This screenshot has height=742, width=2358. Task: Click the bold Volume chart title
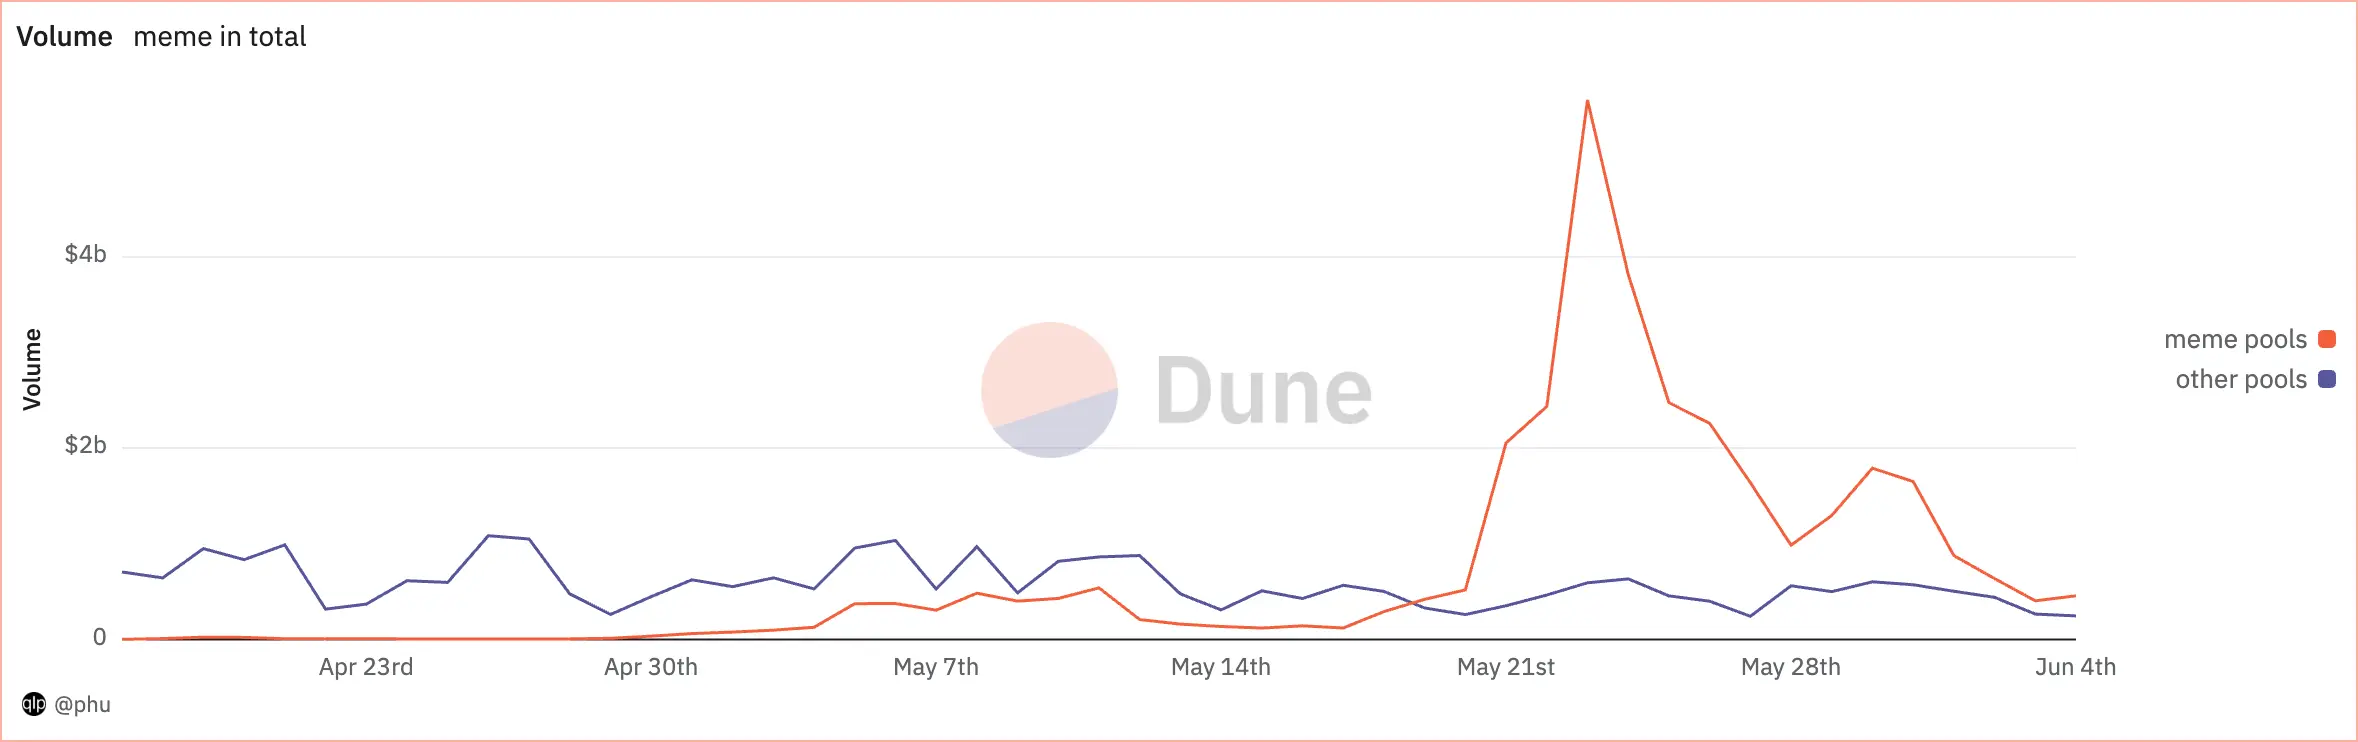64,37
